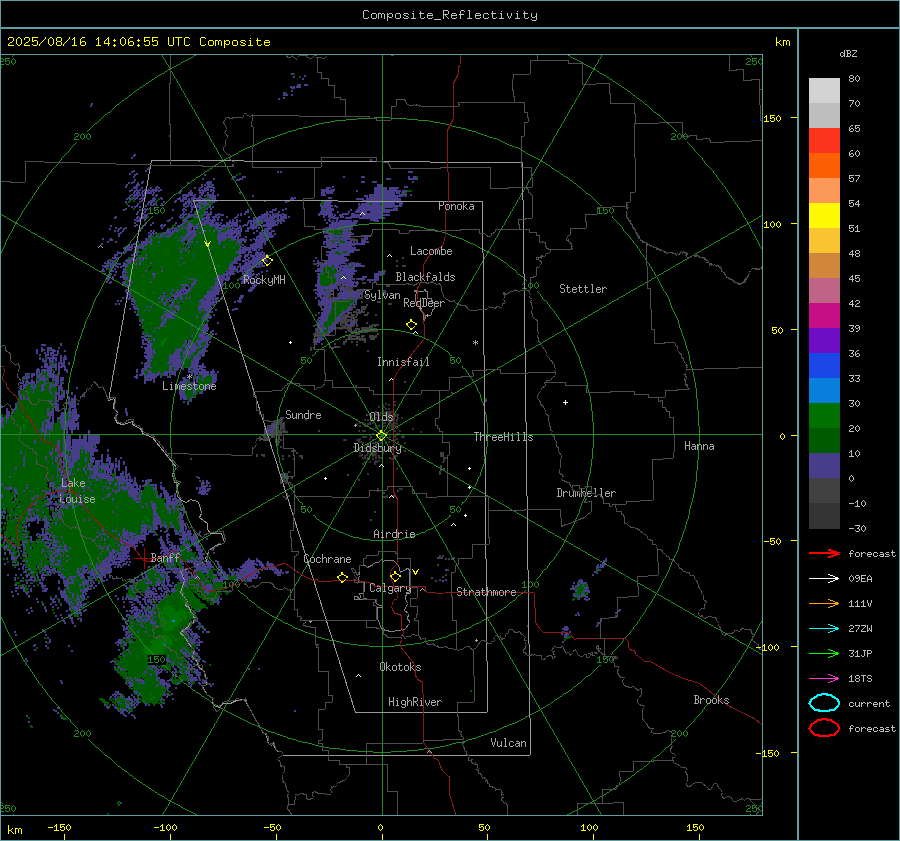This screenshot has height=841, width=900.
Task: Click the Olds town label
Action: 381,416
